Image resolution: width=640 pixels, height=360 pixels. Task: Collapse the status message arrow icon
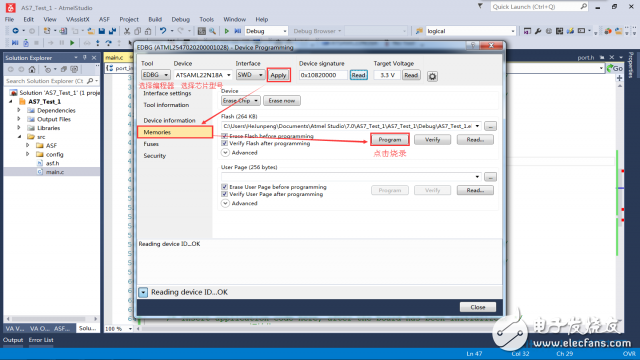point(143,292)
